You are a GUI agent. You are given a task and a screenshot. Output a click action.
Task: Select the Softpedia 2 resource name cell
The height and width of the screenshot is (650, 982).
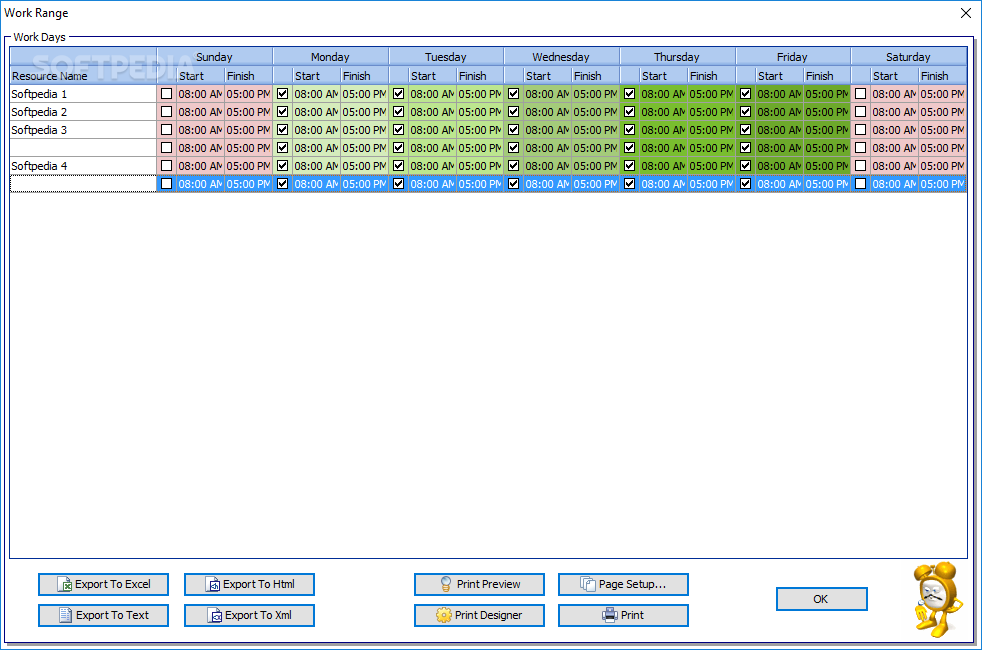point(83,111)
